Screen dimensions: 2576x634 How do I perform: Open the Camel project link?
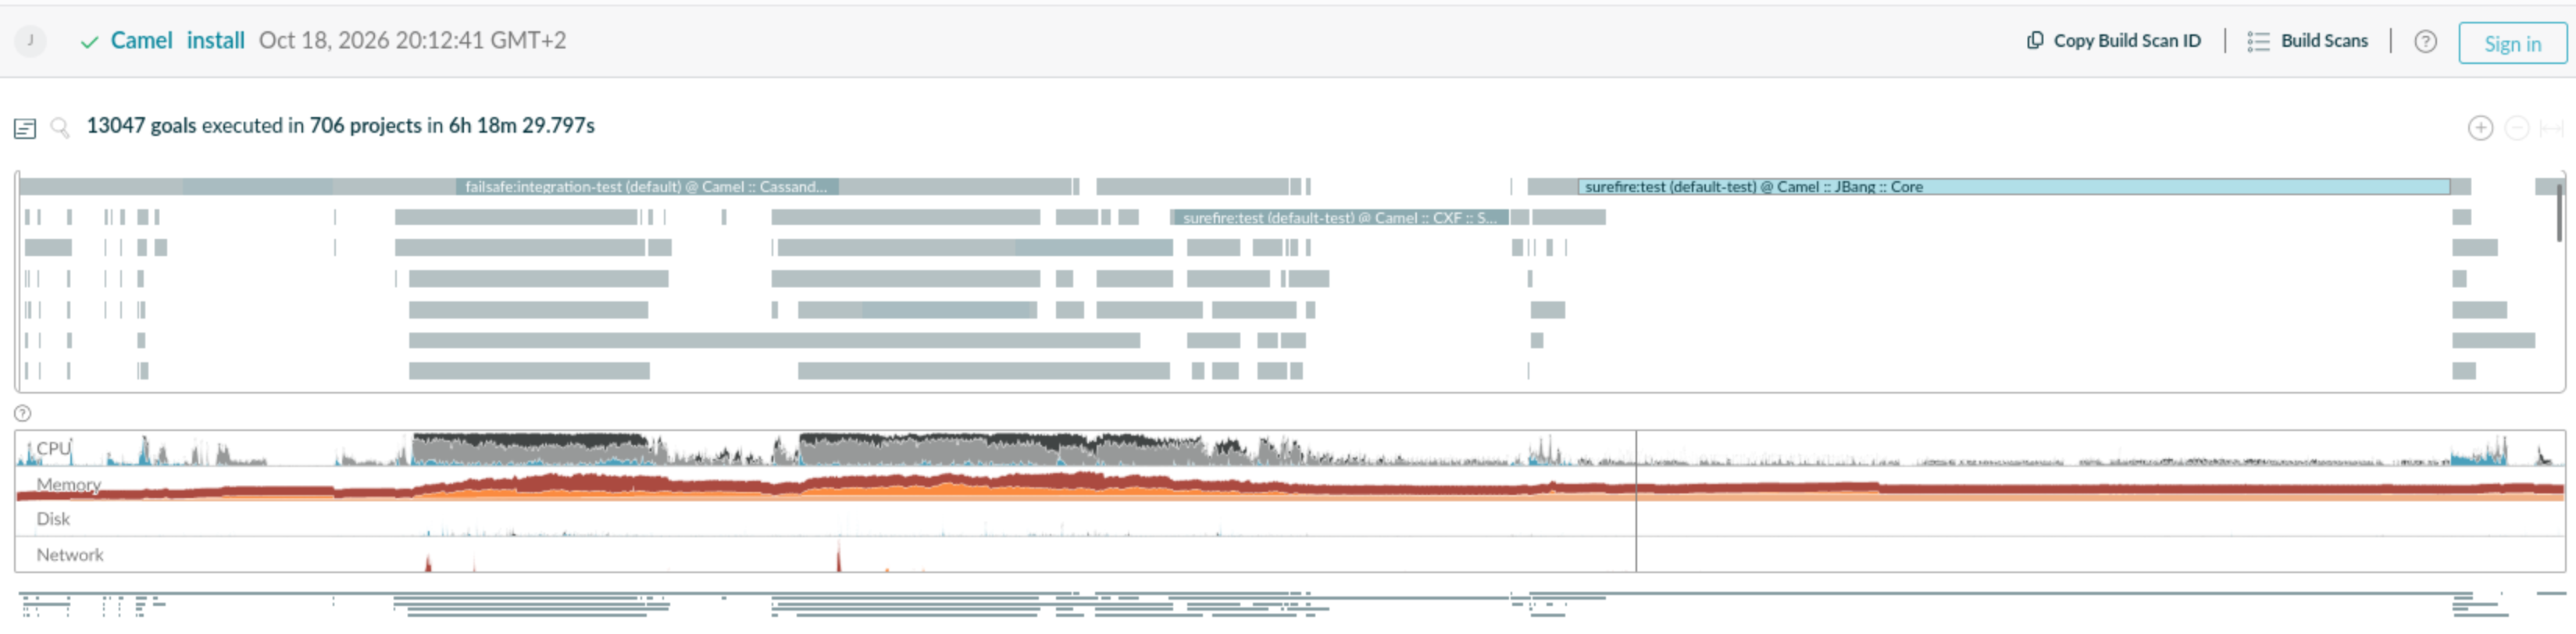point(141,40)
